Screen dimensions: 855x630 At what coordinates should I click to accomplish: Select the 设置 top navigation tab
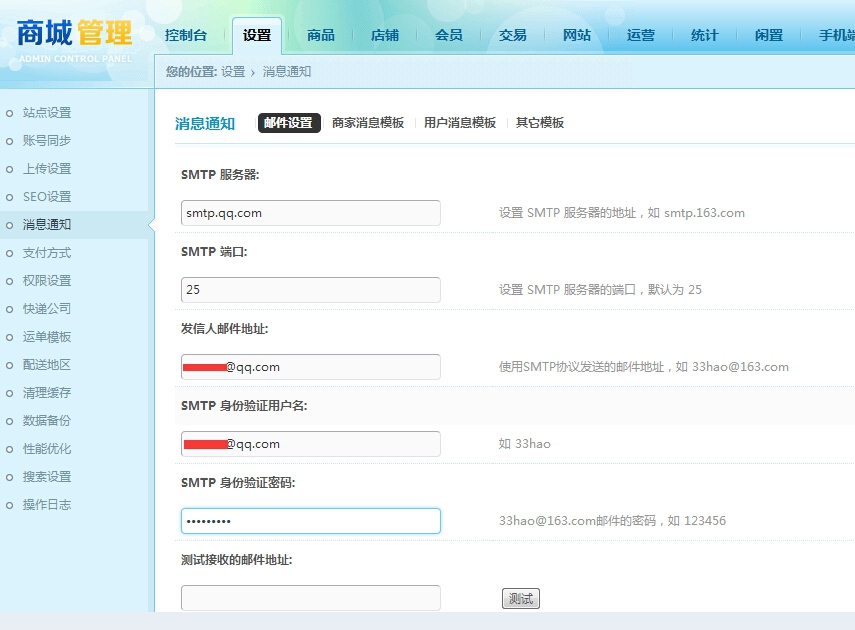(x=257, y=35)
